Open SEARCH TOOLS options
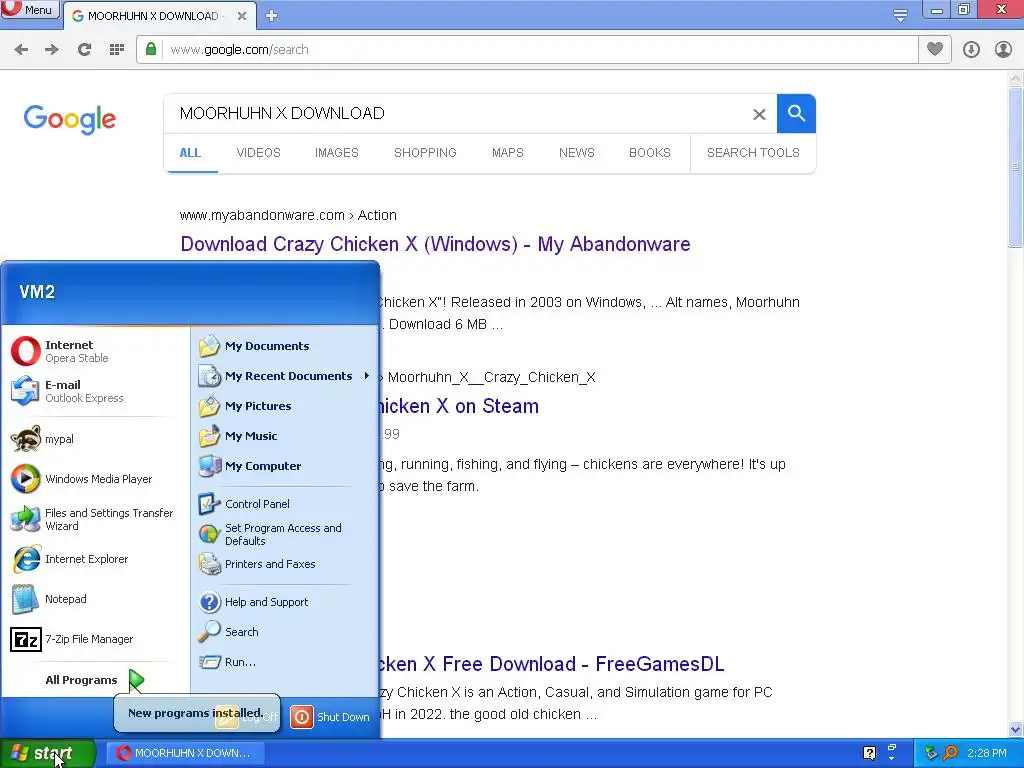Screen dimensions: 1024x768 pyautogui.click(x=753, y=153)
